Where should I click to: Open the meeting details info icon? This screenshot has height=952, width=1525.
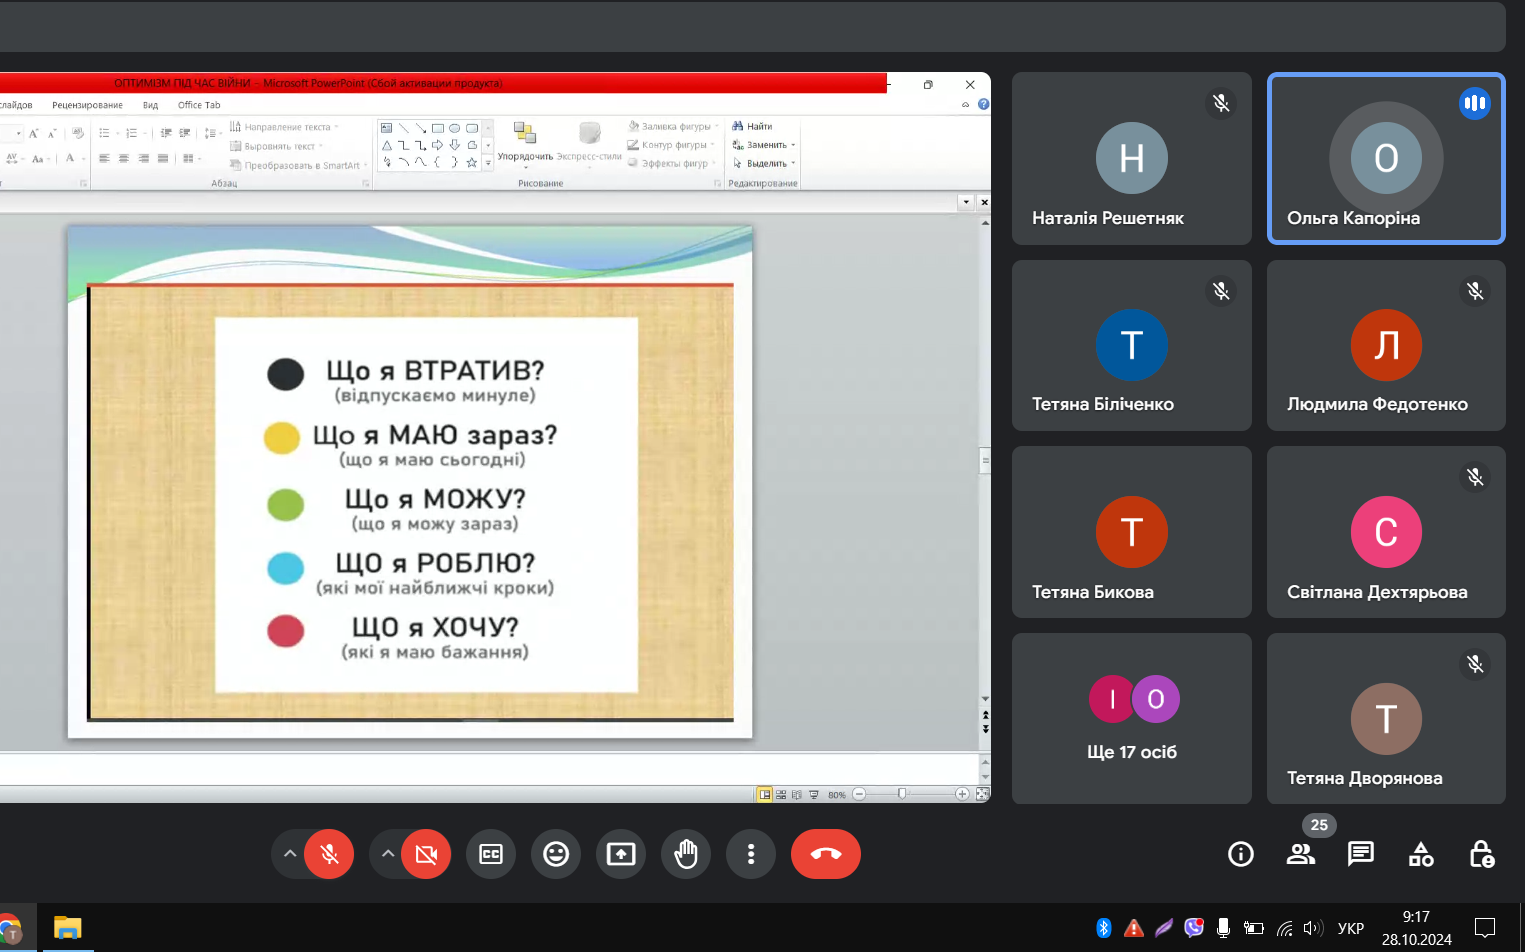pyautogui.click(x=1240, y=854)
